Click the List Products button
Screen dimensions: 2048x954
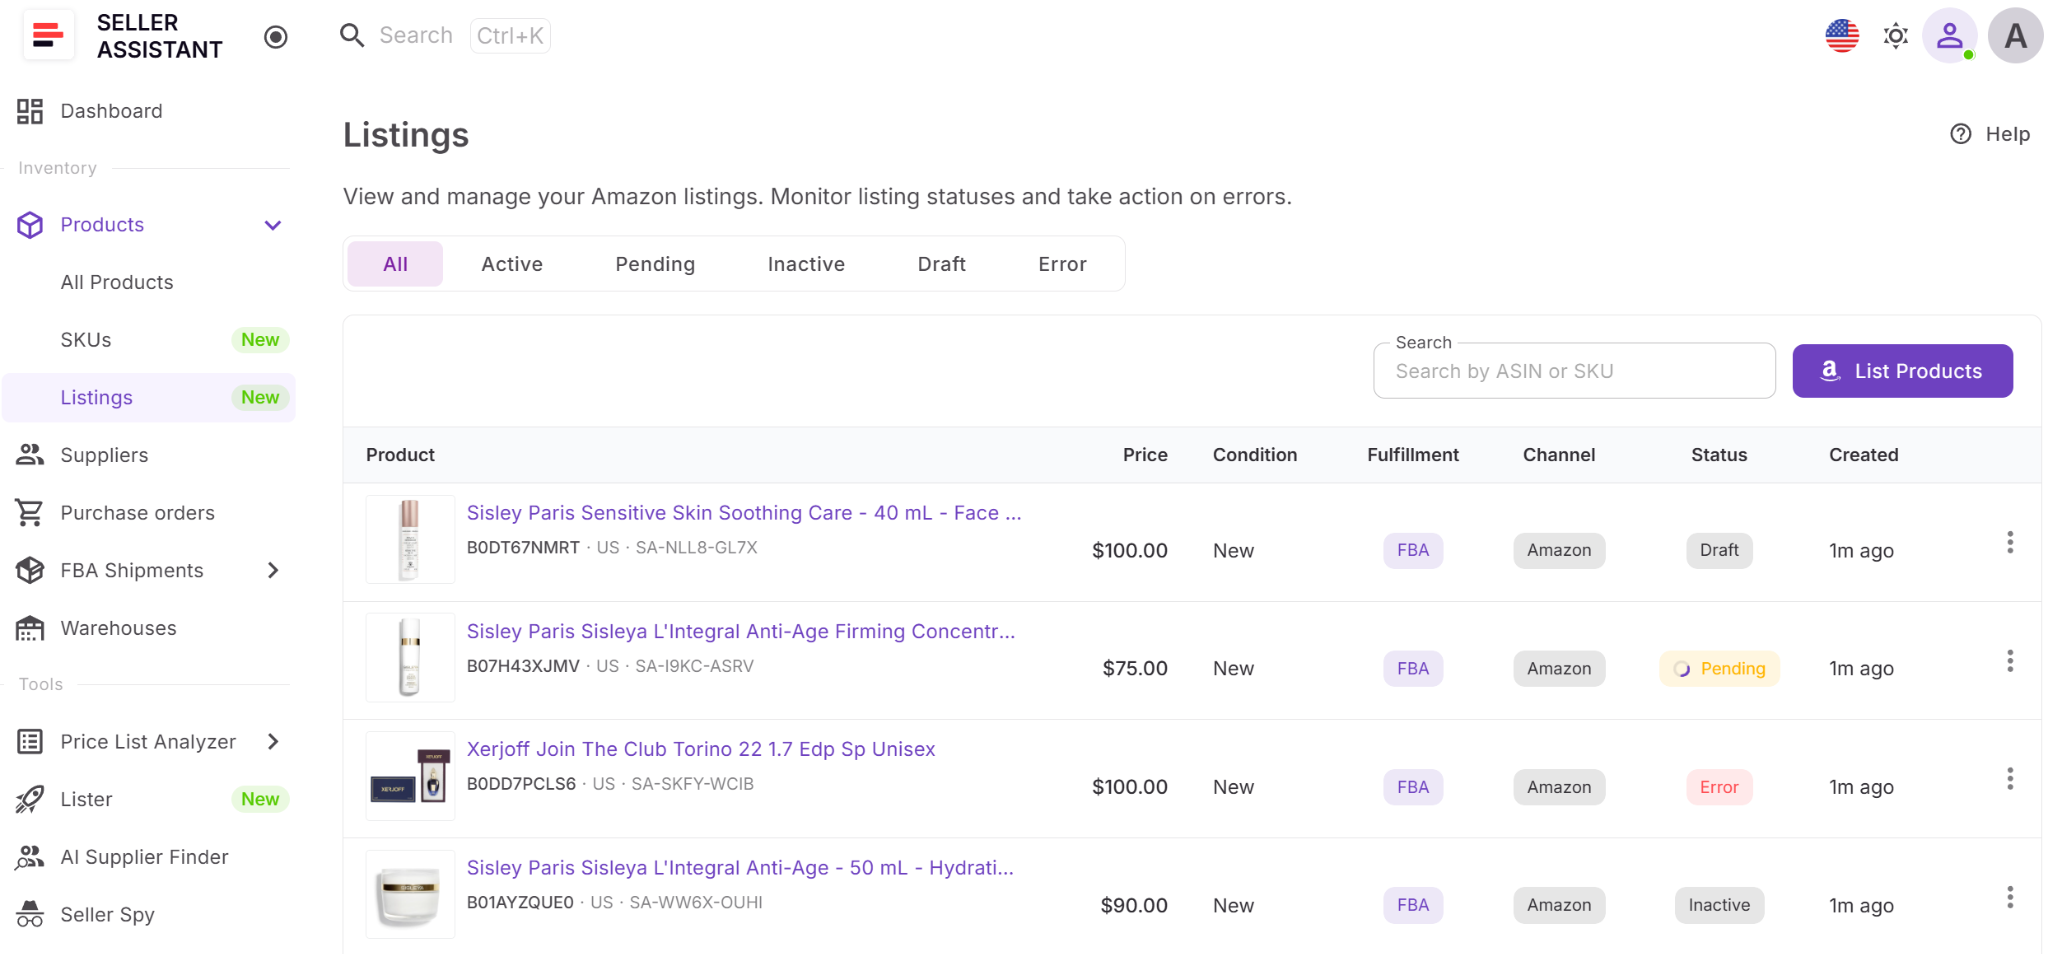1903,370
